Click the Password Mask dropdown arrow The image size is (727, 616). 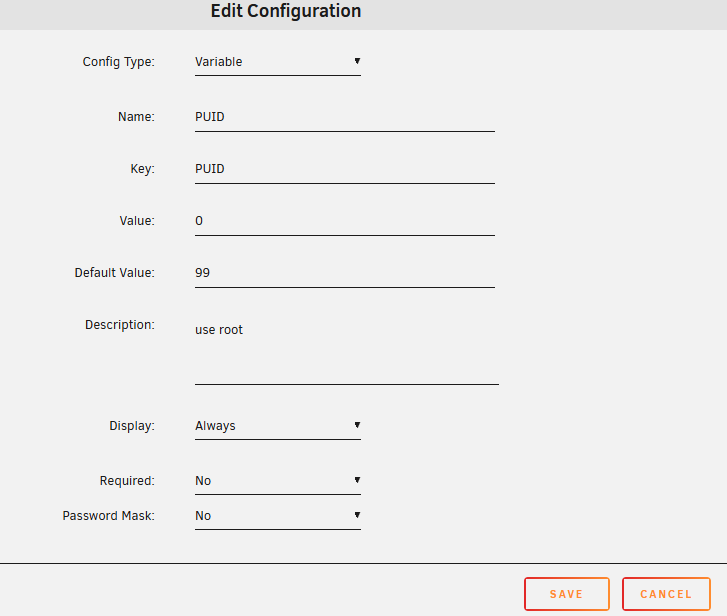coord(357,515)
